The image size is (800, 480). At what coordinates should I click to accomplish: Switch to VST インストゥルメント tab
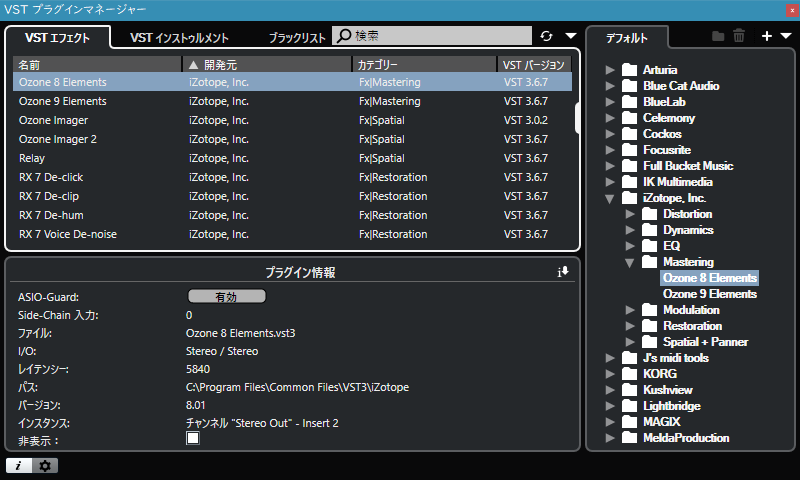[179, 38]
